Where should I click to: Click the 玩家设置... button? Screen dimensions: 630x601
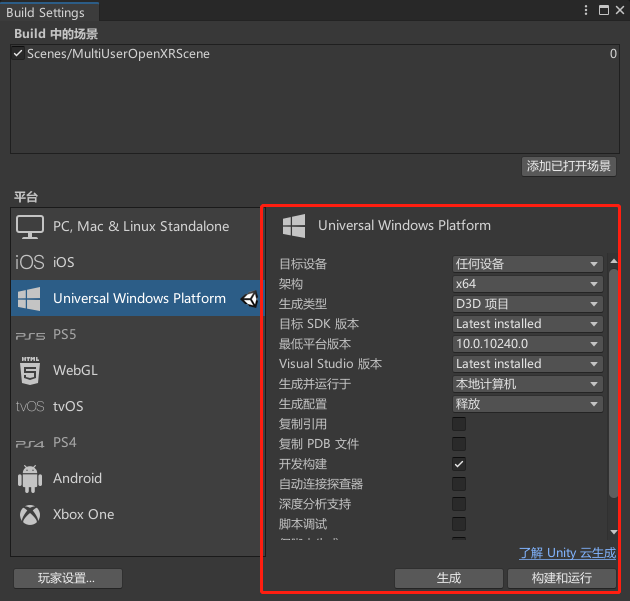(68, 578)
